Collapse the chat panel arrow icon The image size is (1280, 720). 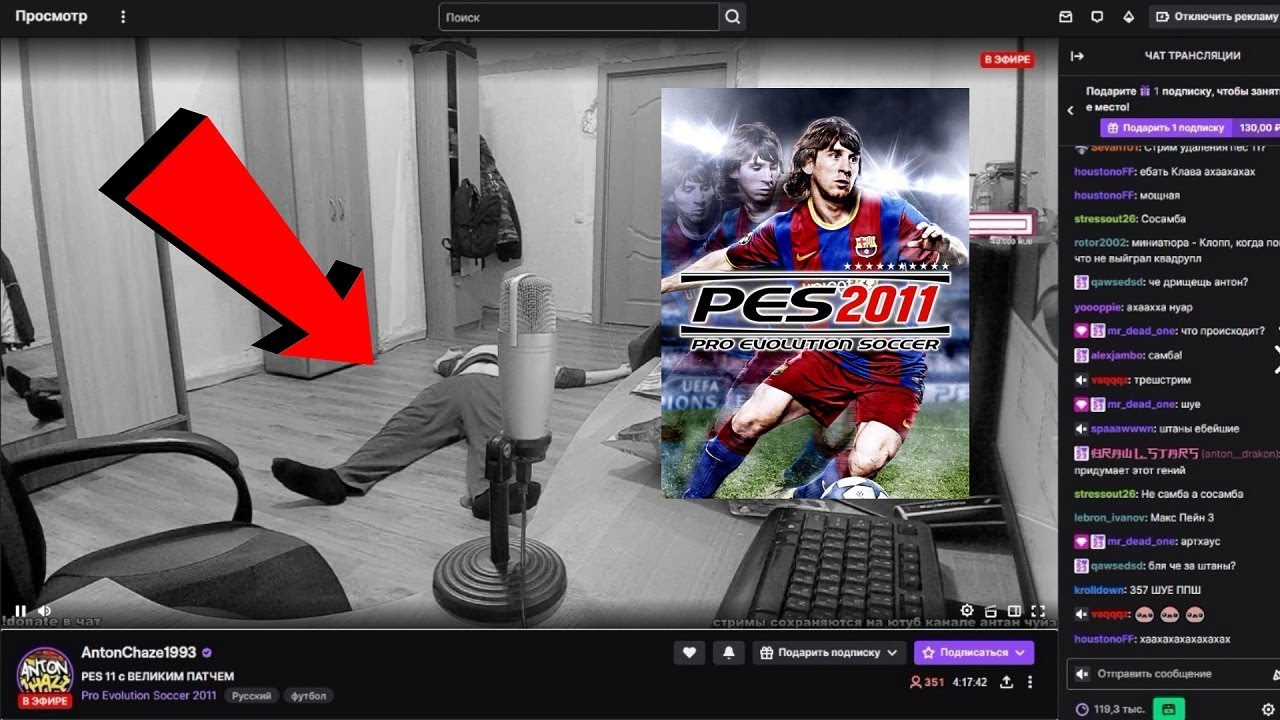tap(1077, 56)
